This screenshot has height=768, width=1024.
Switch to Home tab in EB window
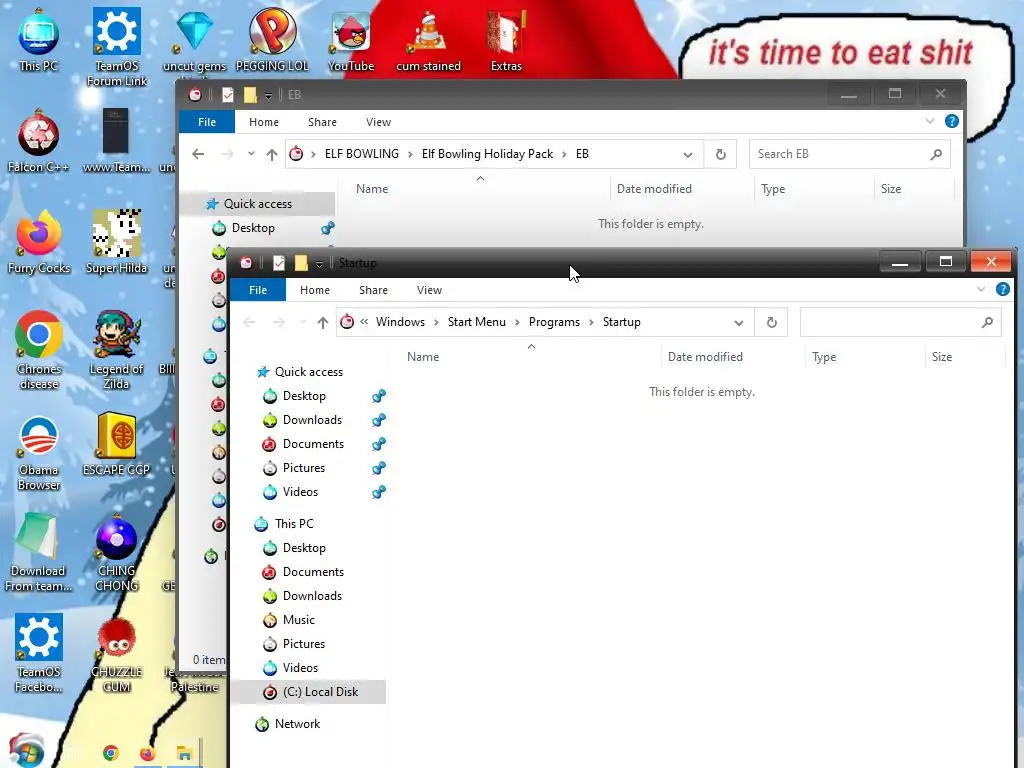(x=264, y=122)
